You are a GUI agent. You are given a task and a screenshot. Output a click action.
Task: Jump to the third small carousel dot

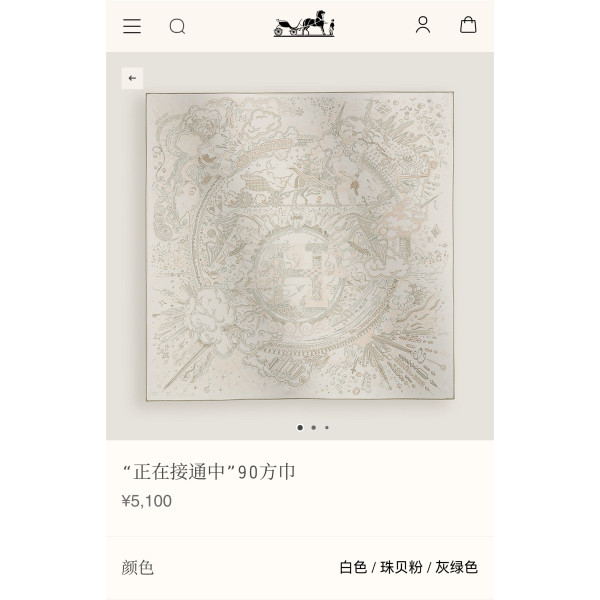(x=327, y=427)
